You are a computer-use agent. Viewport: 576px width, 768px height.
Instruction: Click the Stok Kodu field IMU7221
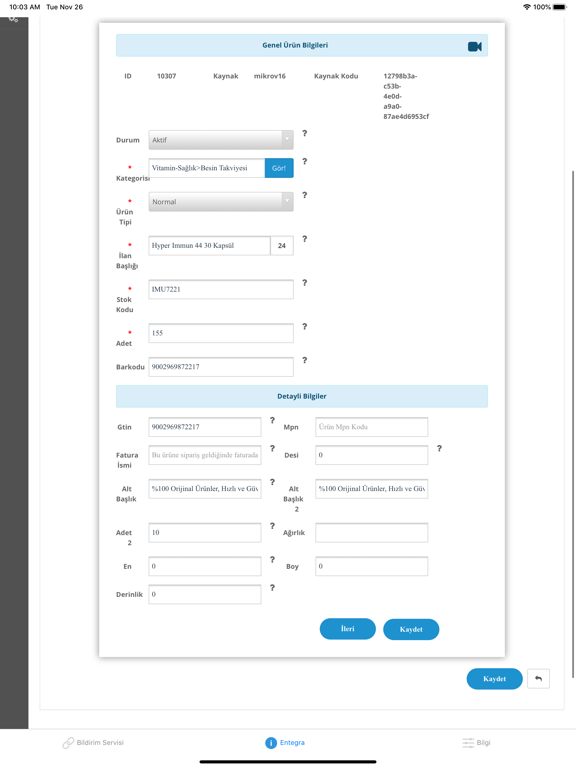221,289
